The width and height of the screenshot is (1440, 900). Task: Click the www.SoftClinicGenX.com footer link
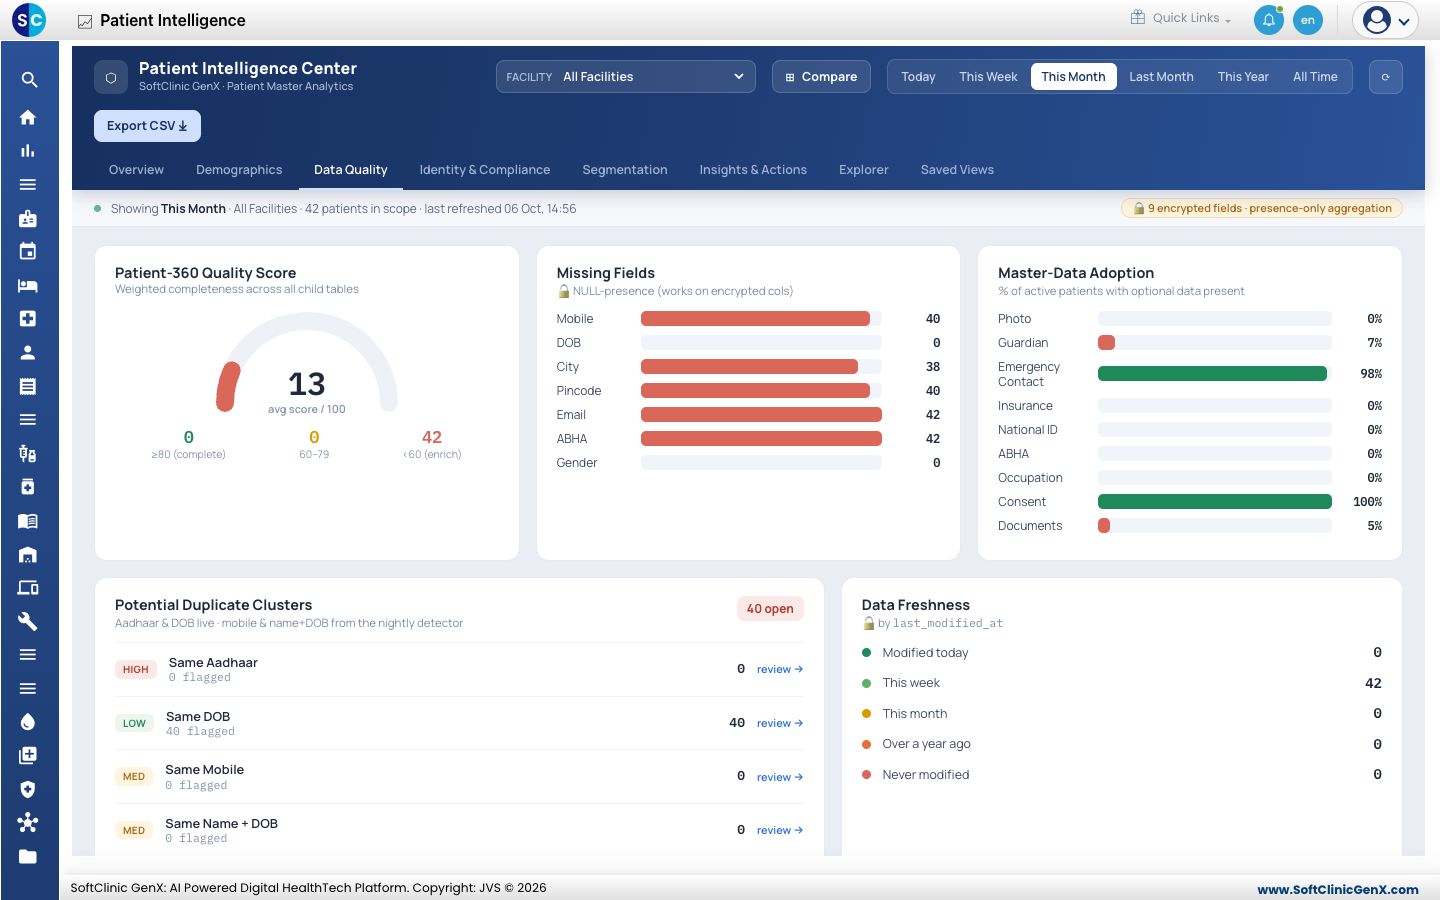[1338, 889]
